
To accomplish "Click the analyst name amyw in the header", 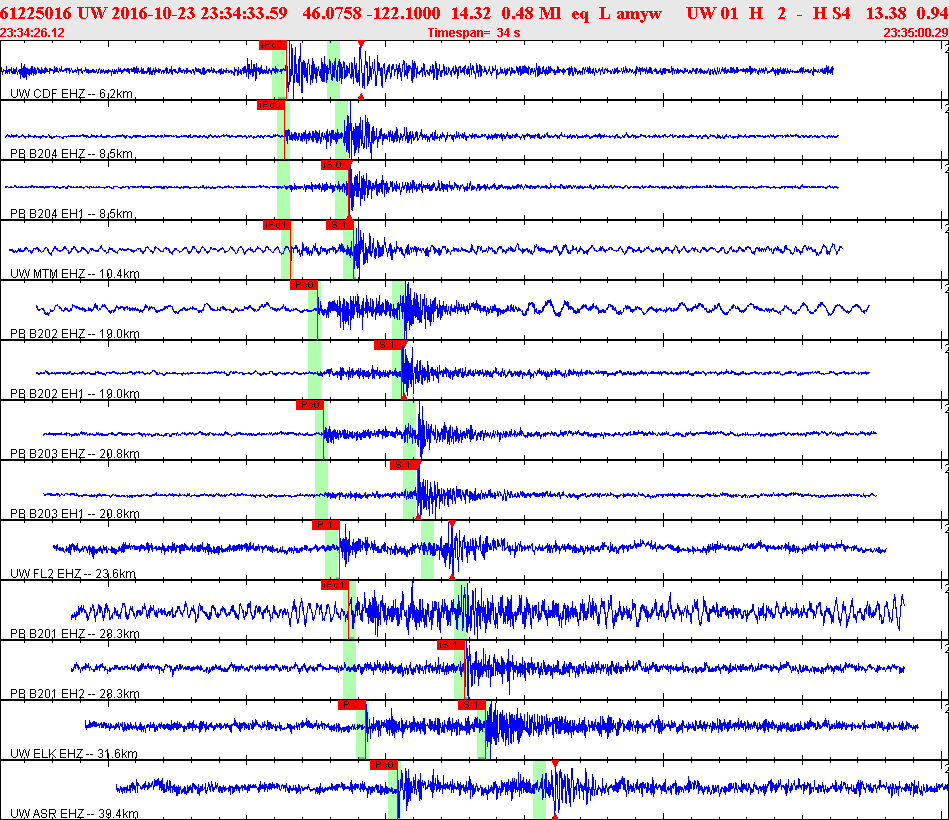I will [639, 13].
